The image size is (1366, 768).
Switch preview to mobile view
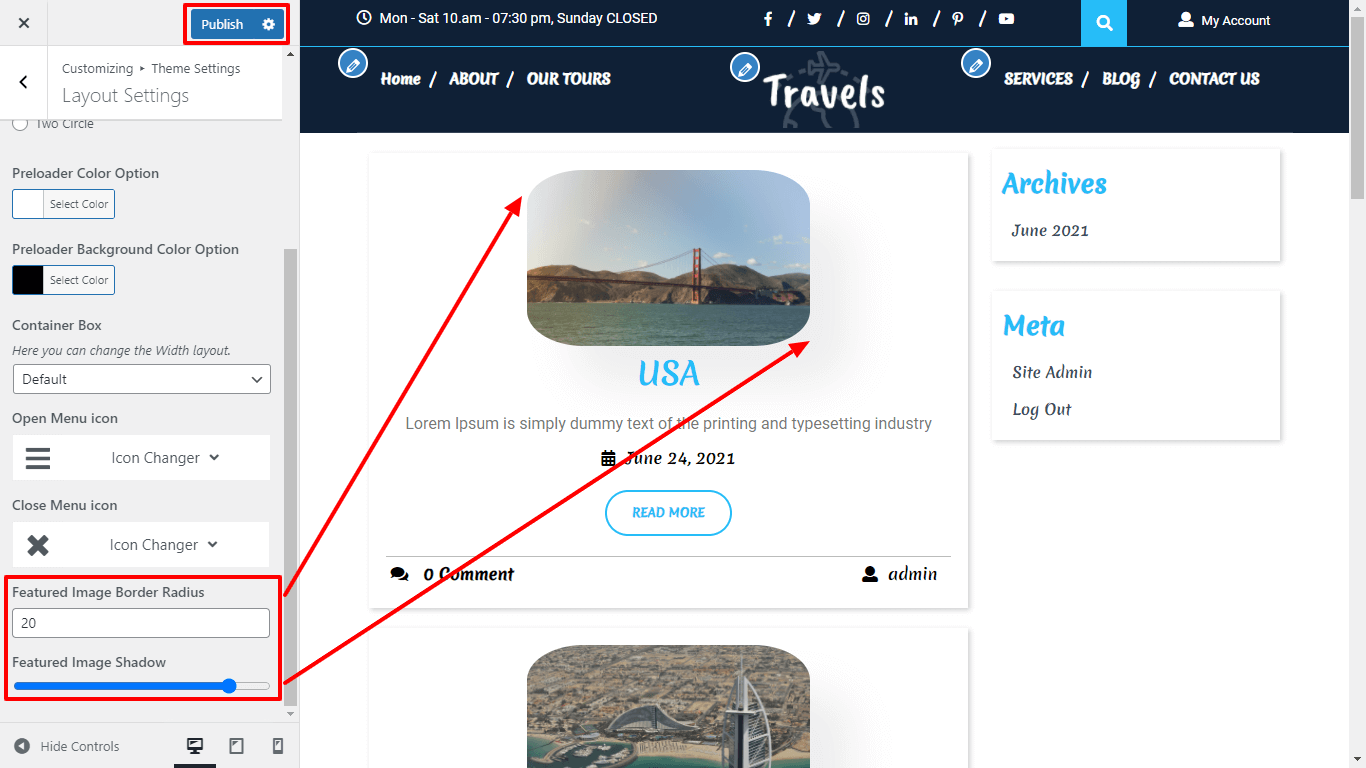278,745
